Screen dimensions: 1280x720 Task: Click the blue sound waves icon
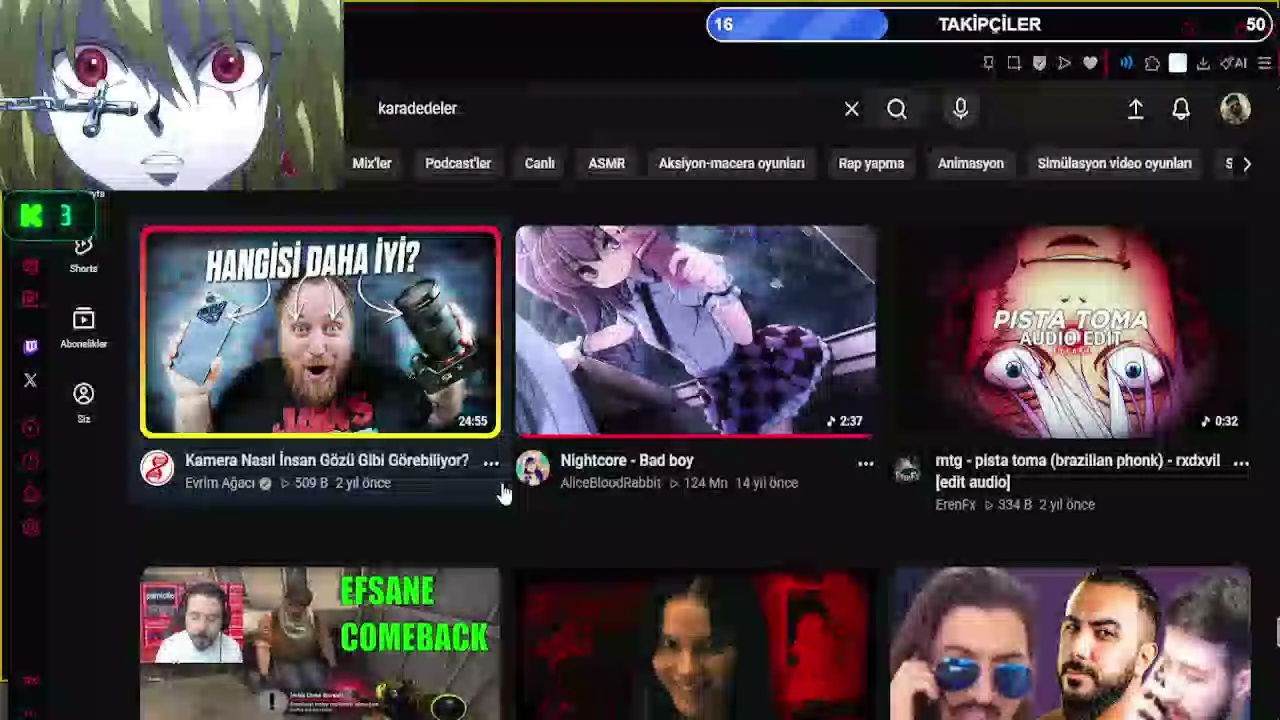(1127, 63)
